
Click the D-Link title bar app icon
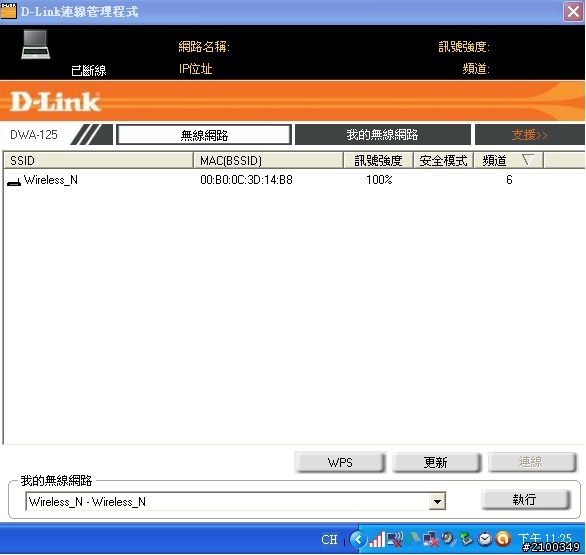[x=8, y=11]
